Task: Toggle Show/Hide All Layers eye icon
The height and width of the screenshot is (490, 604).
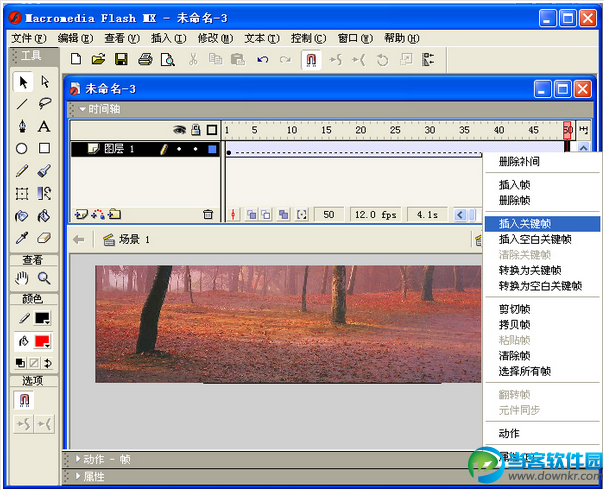Action: click(179, 130)
